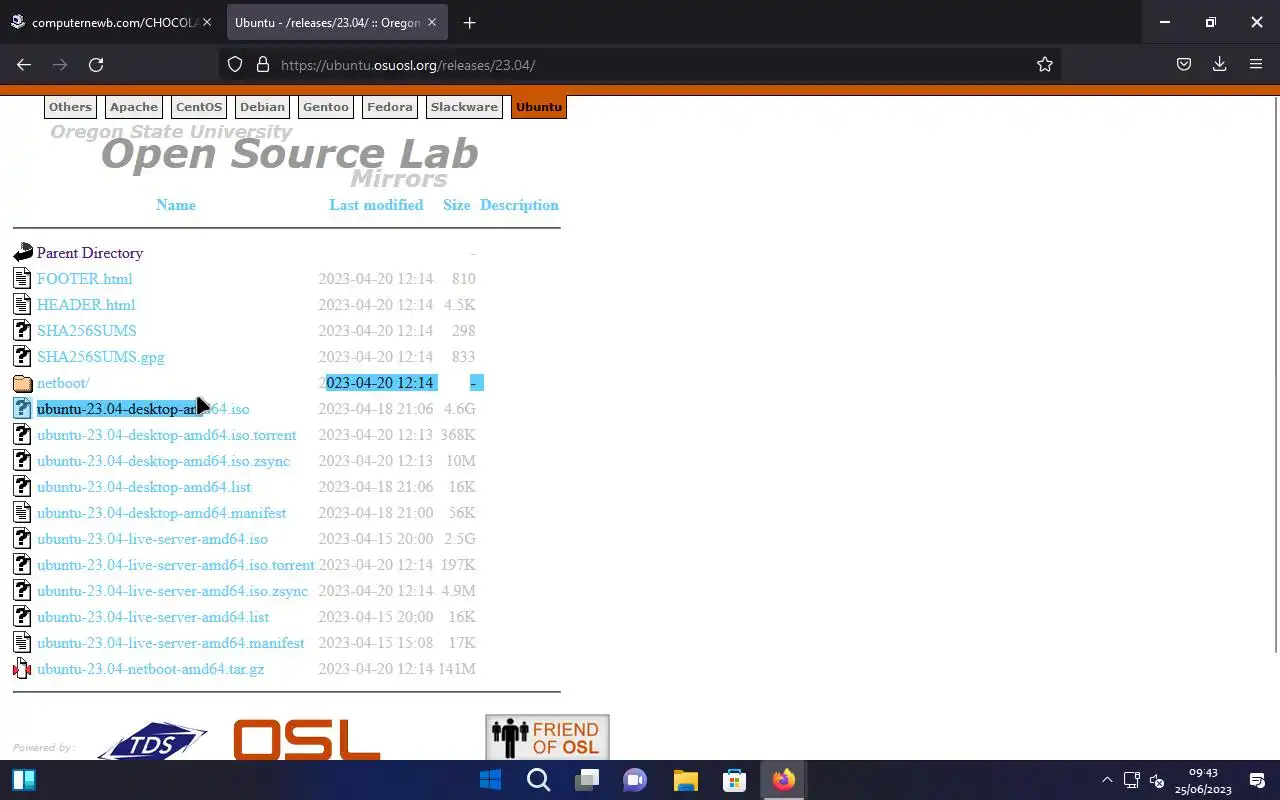Show hidden system tray icons
Screen dimensions: 1280x800
click(1107, 780)
